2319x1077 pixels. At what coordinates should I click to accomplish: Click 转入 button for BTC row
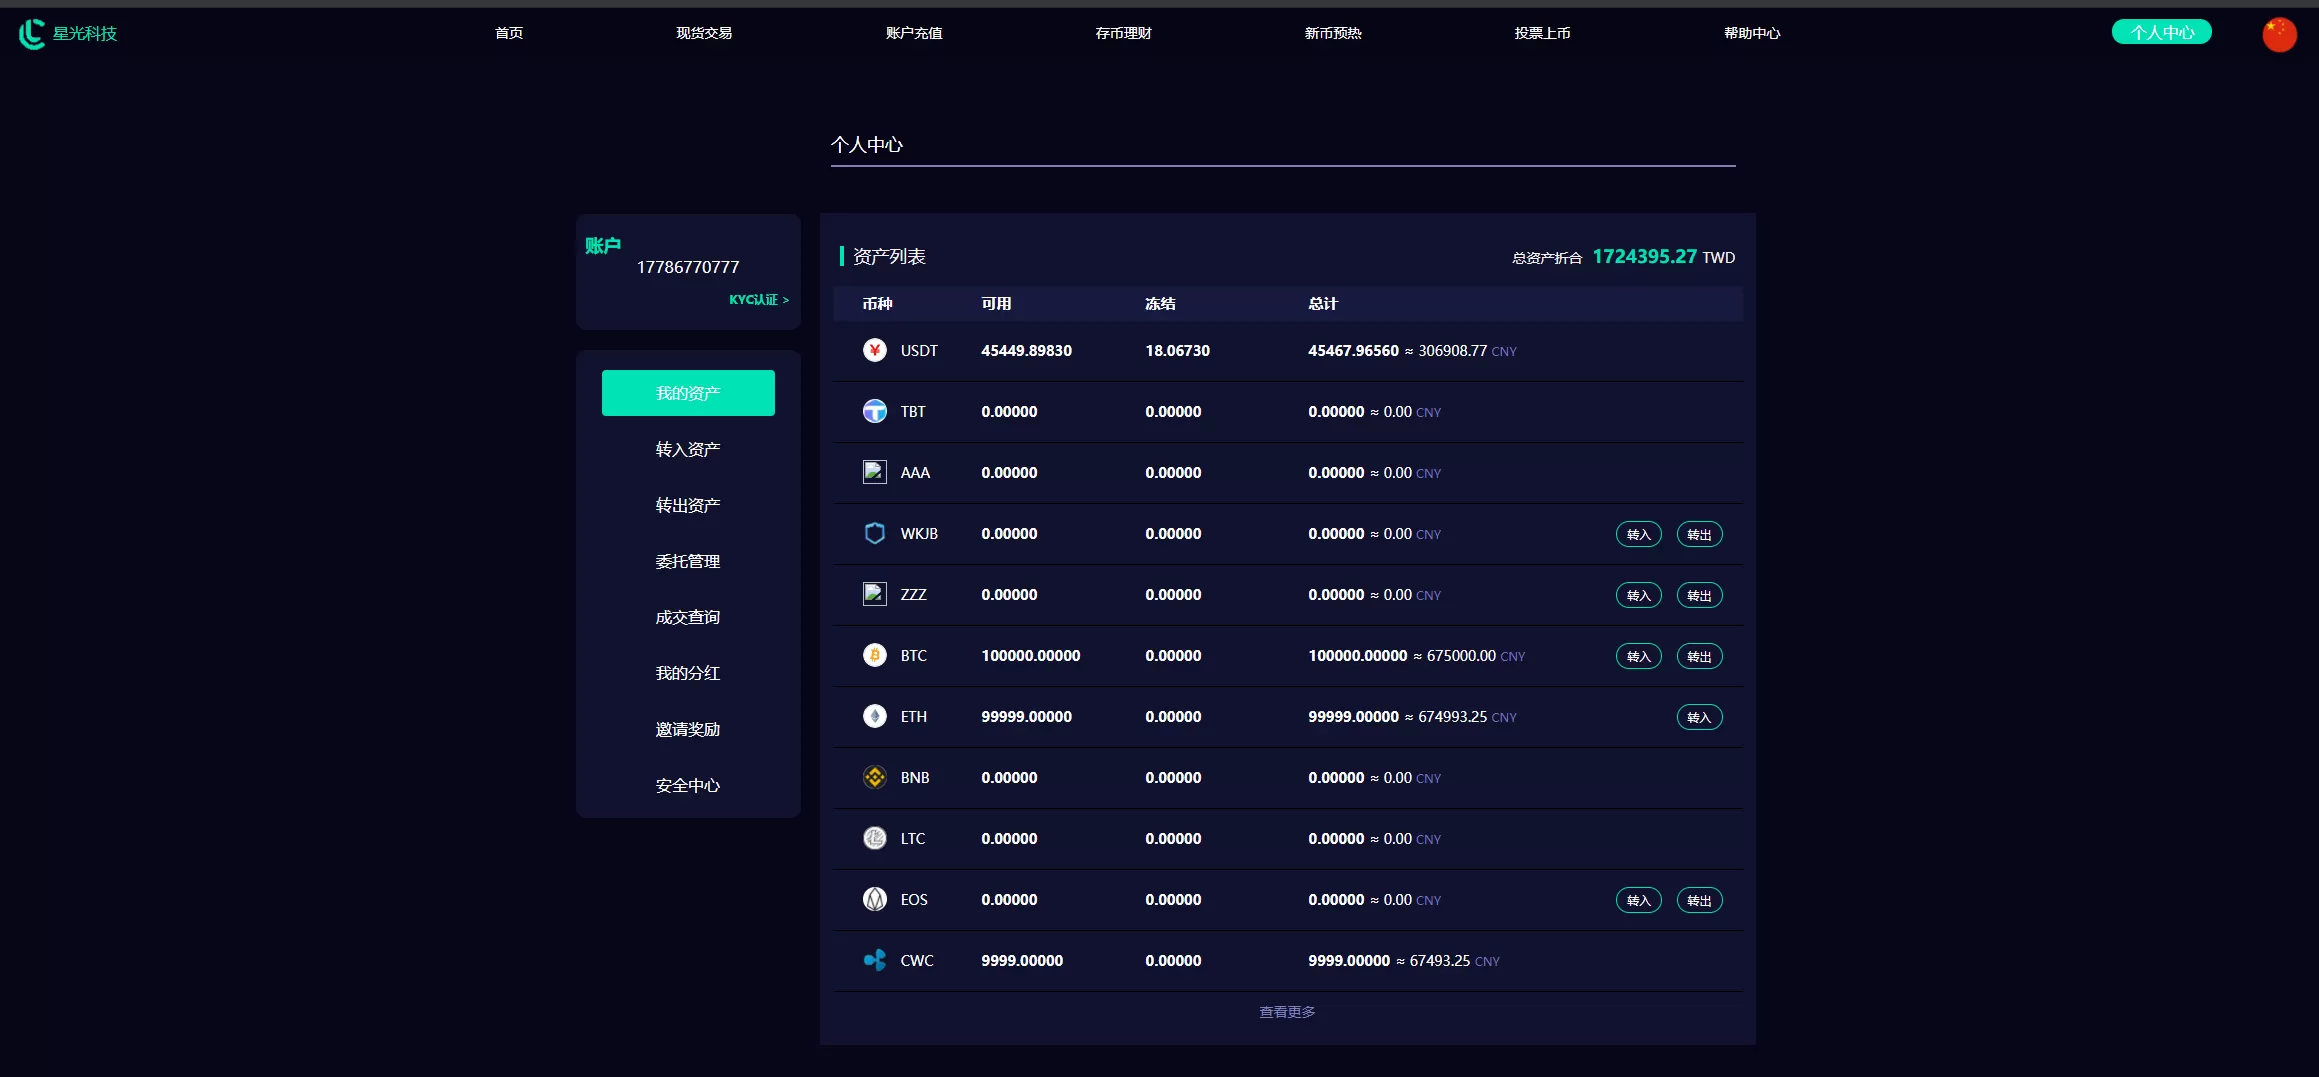[x=1638, y=656]
